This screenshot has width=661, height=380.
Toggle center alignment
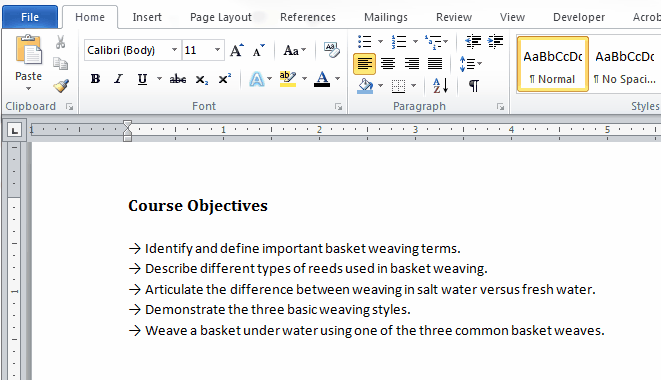(388, 64)
